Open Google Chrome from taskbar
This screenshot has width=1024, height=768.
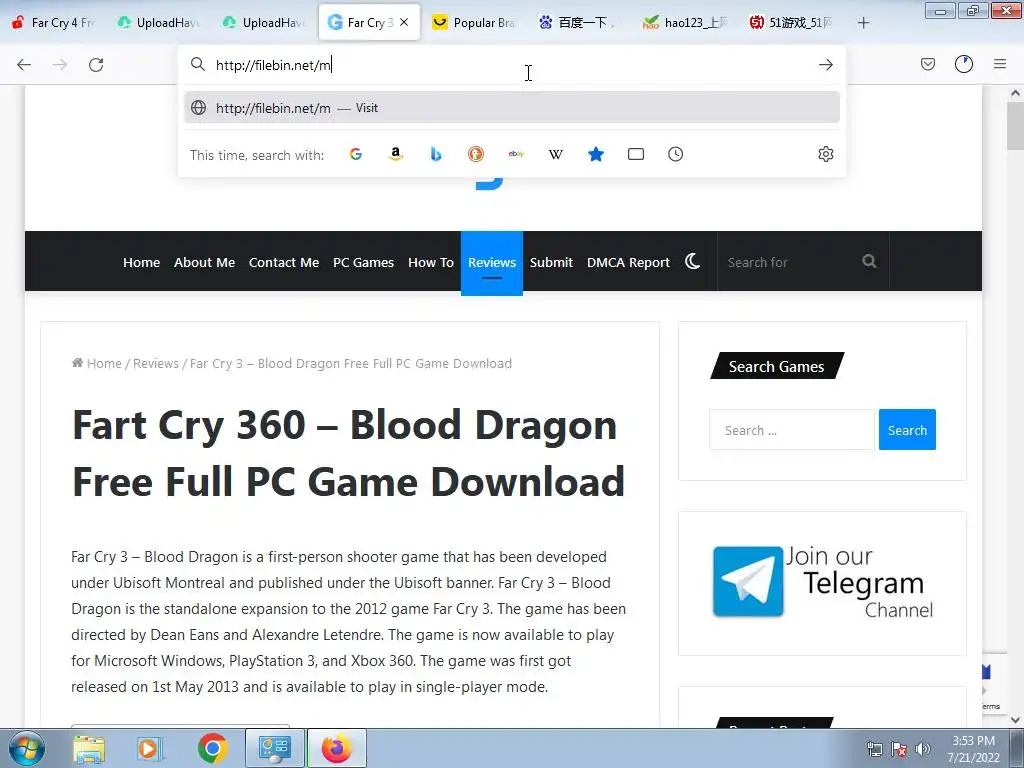(x=212, y=748)
